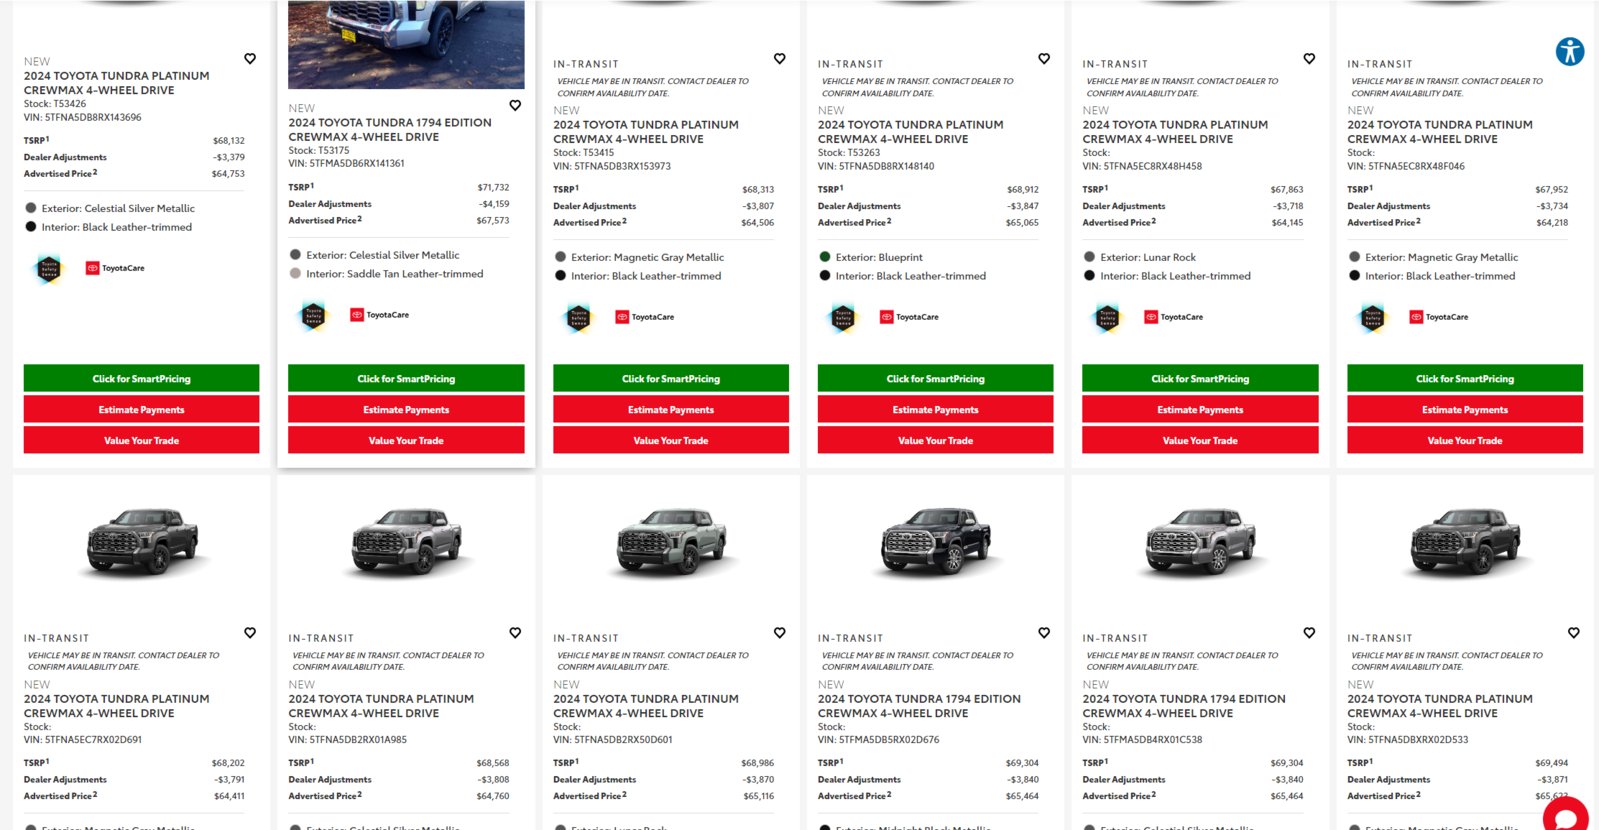Click the TSRP value $71,732

click(493, 187)
